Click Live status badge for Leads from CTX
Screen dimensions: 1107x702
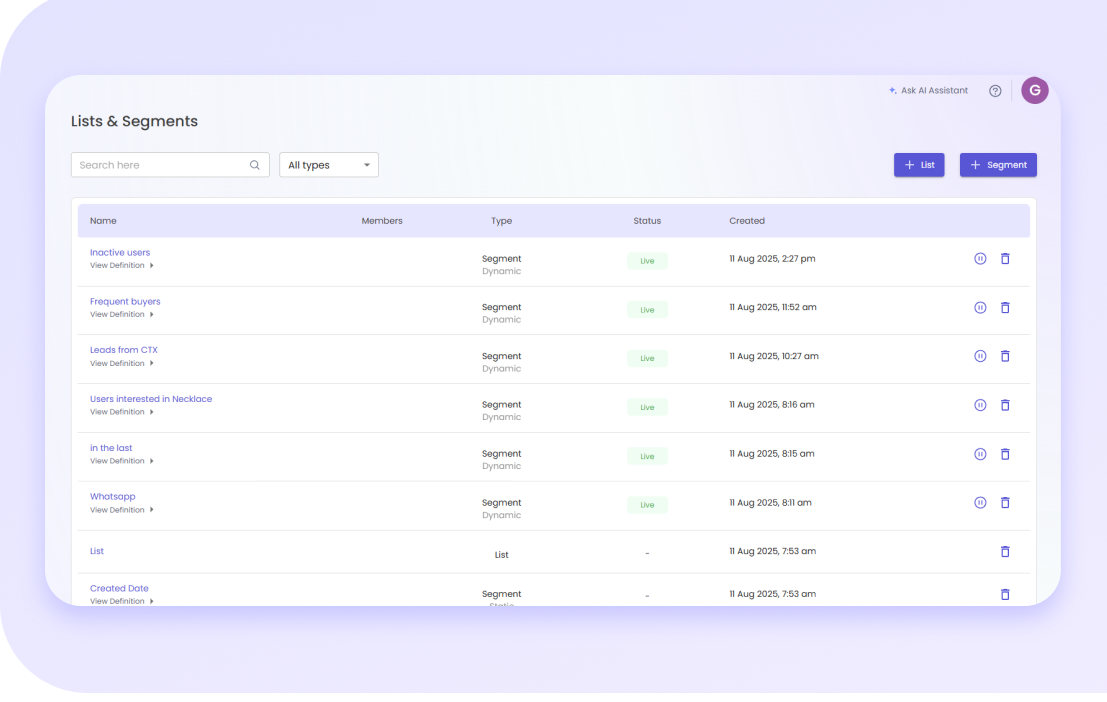[647, 358]
